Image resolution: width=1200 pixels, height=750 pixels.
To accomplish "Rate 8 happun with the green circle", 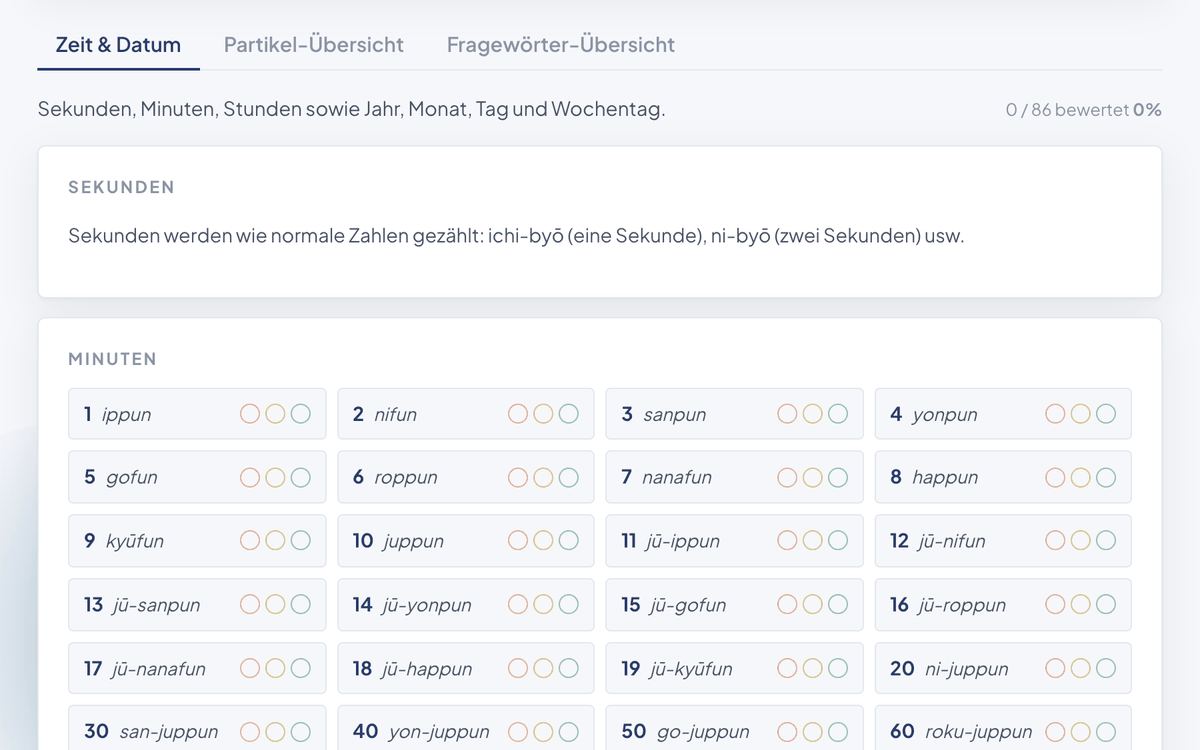I will click(1106, 478).
